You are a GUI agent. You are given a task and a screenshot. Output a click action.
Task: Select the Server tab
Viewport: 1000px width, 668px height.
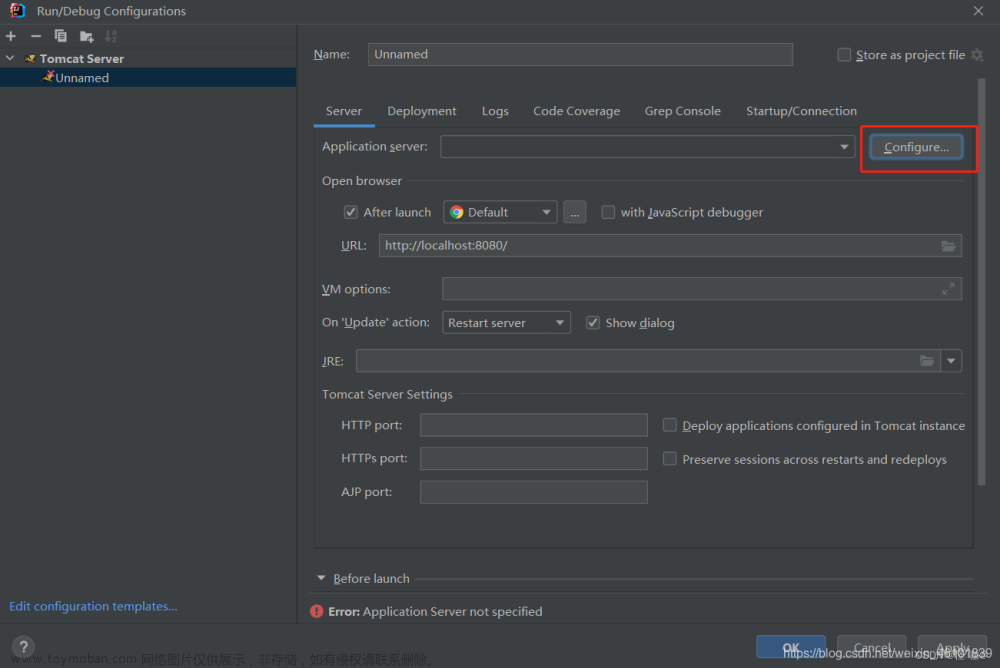(x=344, y=111)
